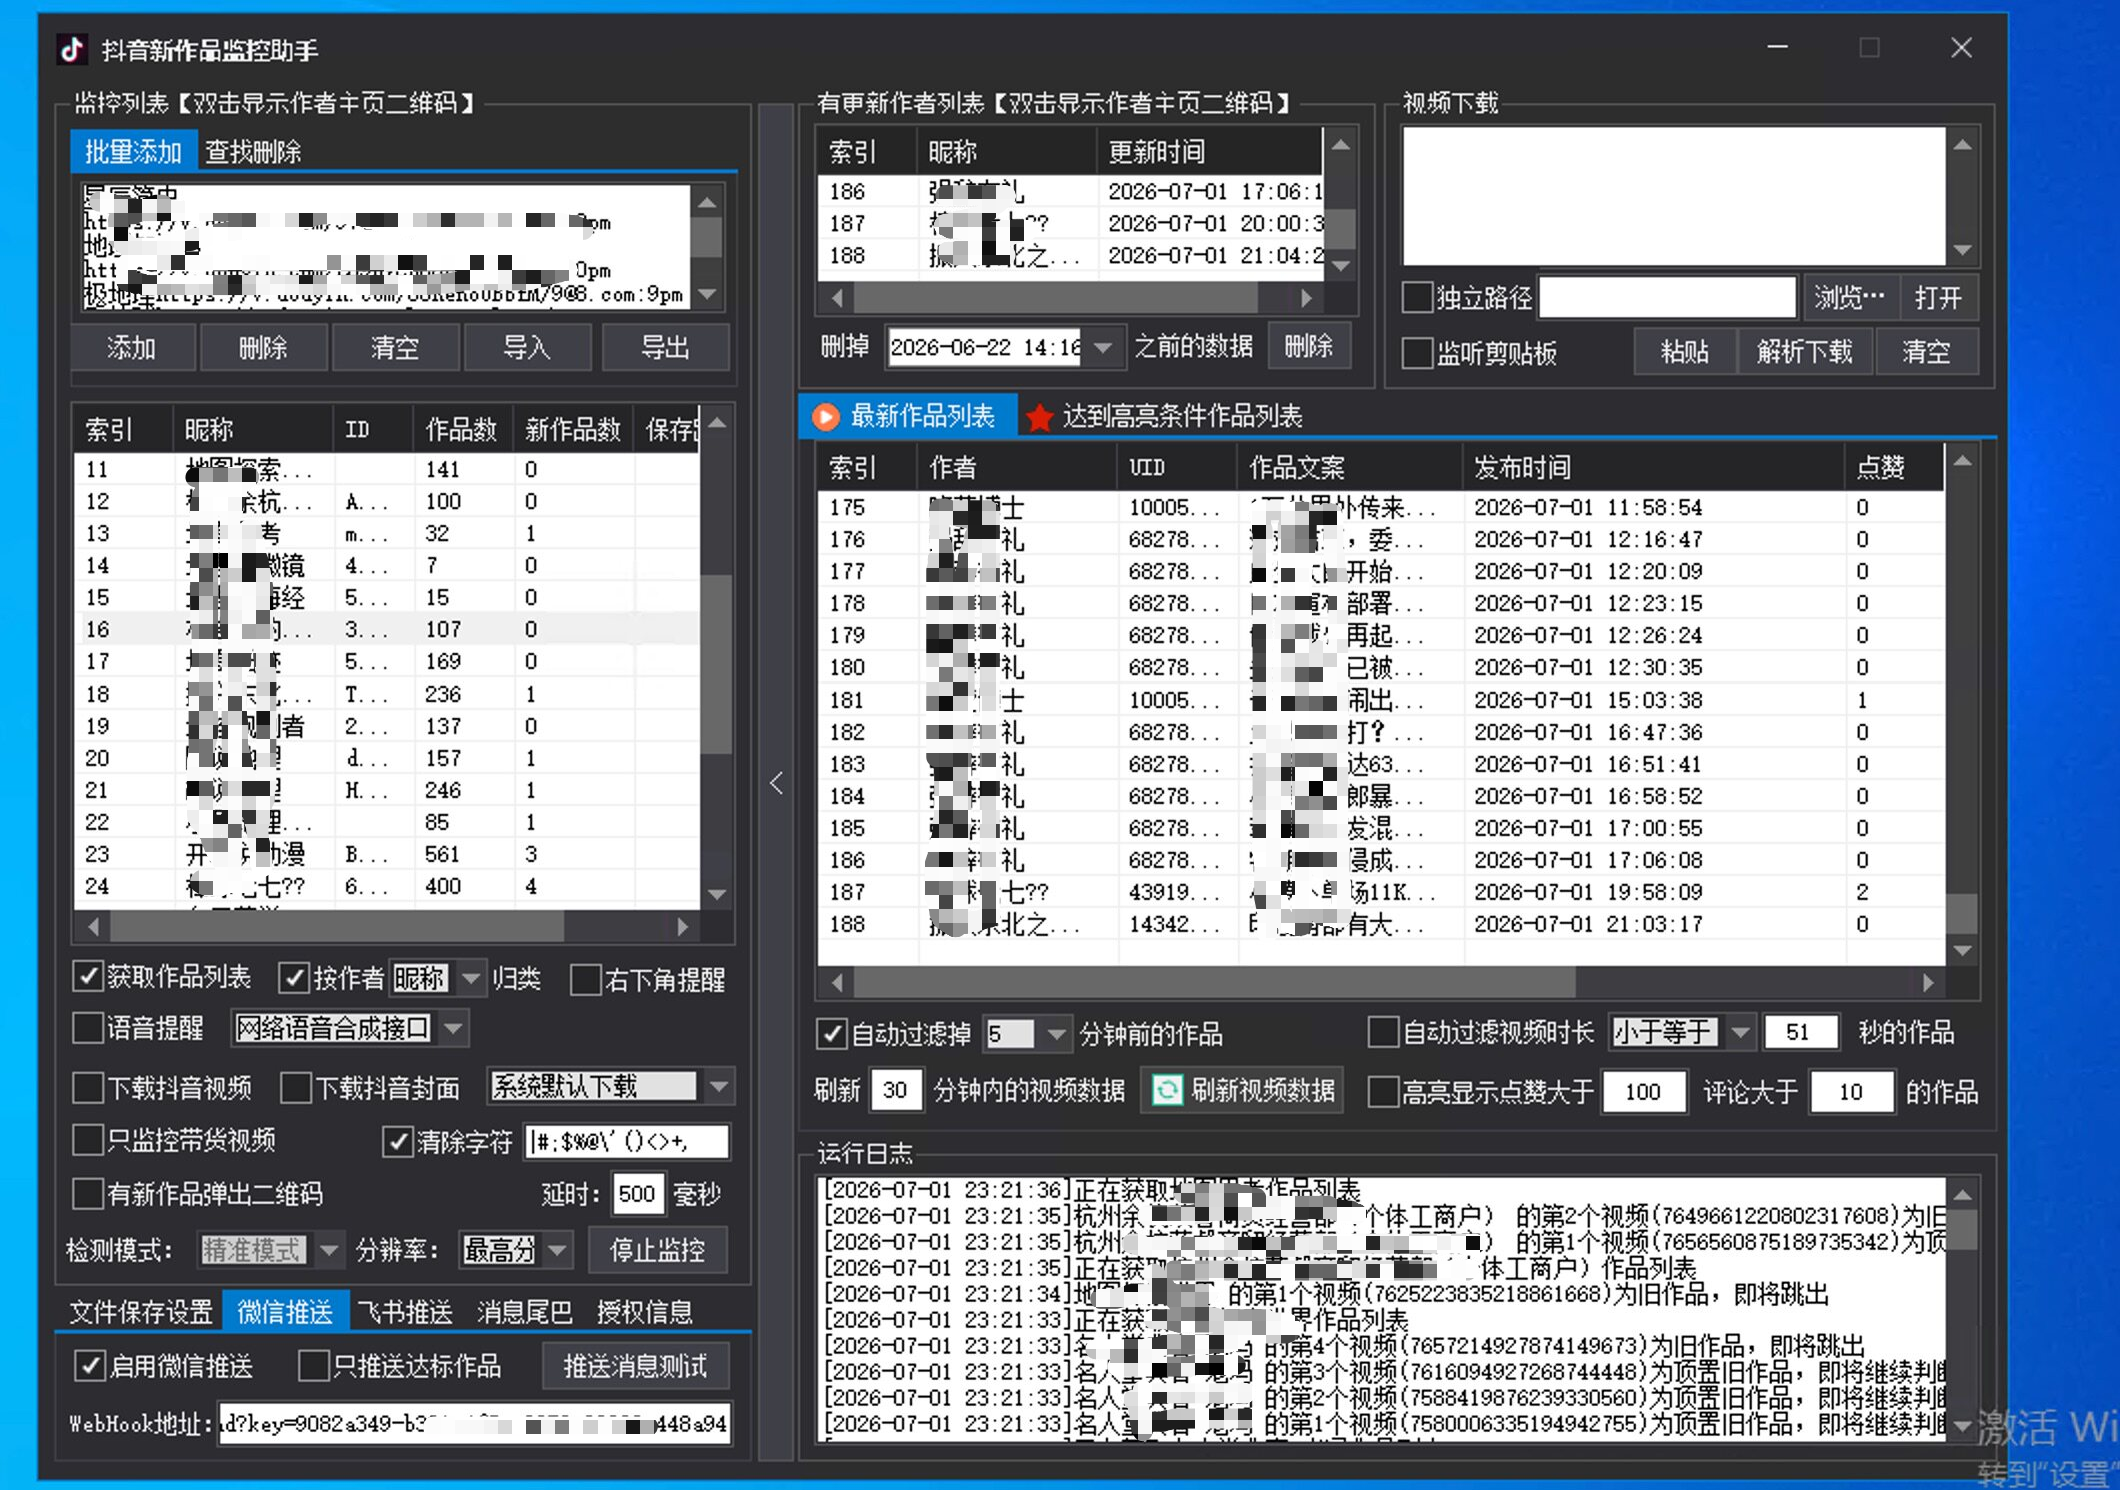Open the minutes filter dropdown showing 5
This screenshot has height=1490, width=2120.
(1056, 1033)
